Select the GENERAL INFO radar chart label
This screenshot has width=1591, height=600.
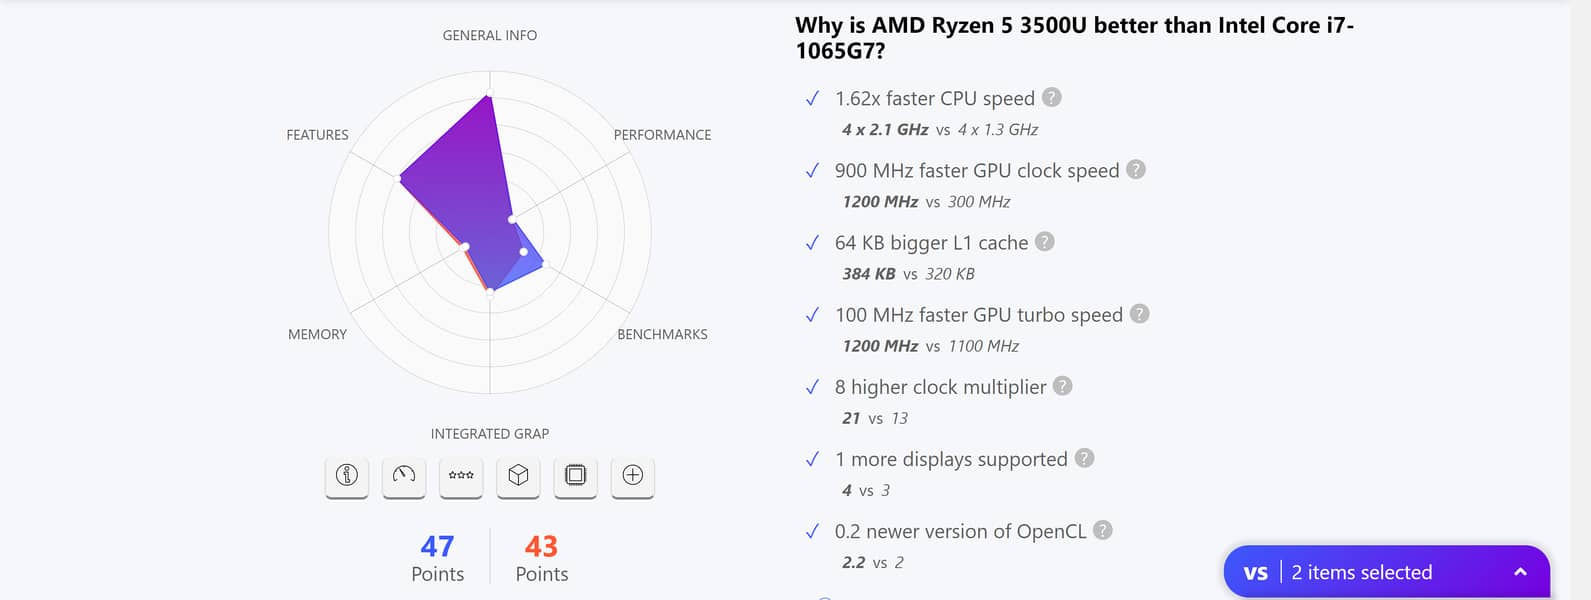[490, 36]
